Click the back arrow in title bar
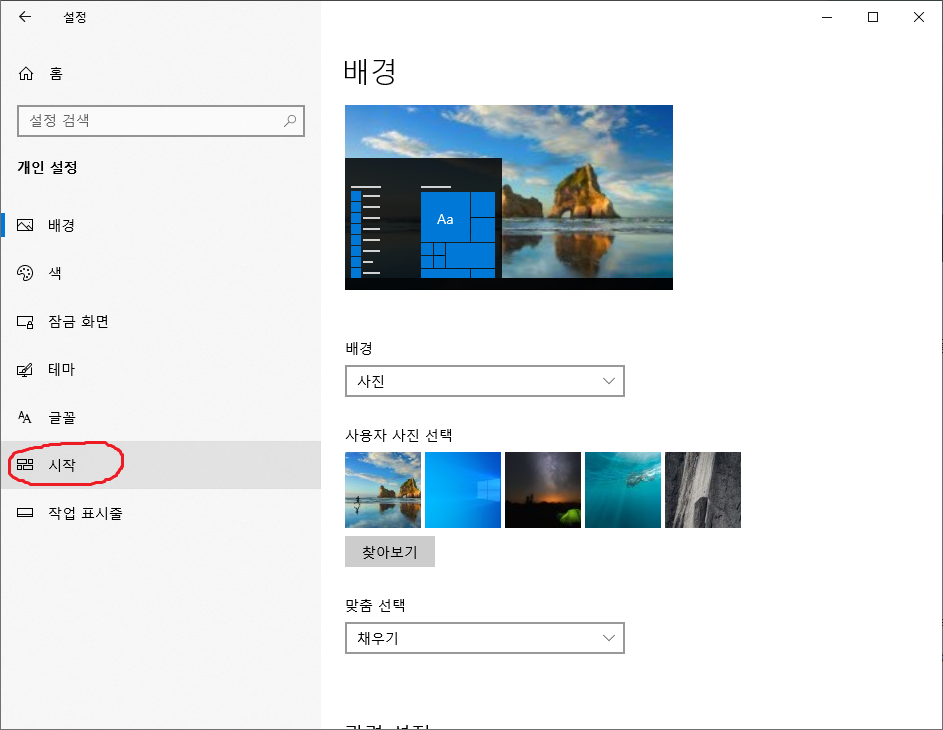Screen dimensions: 943x730 (x=25, y=17)
